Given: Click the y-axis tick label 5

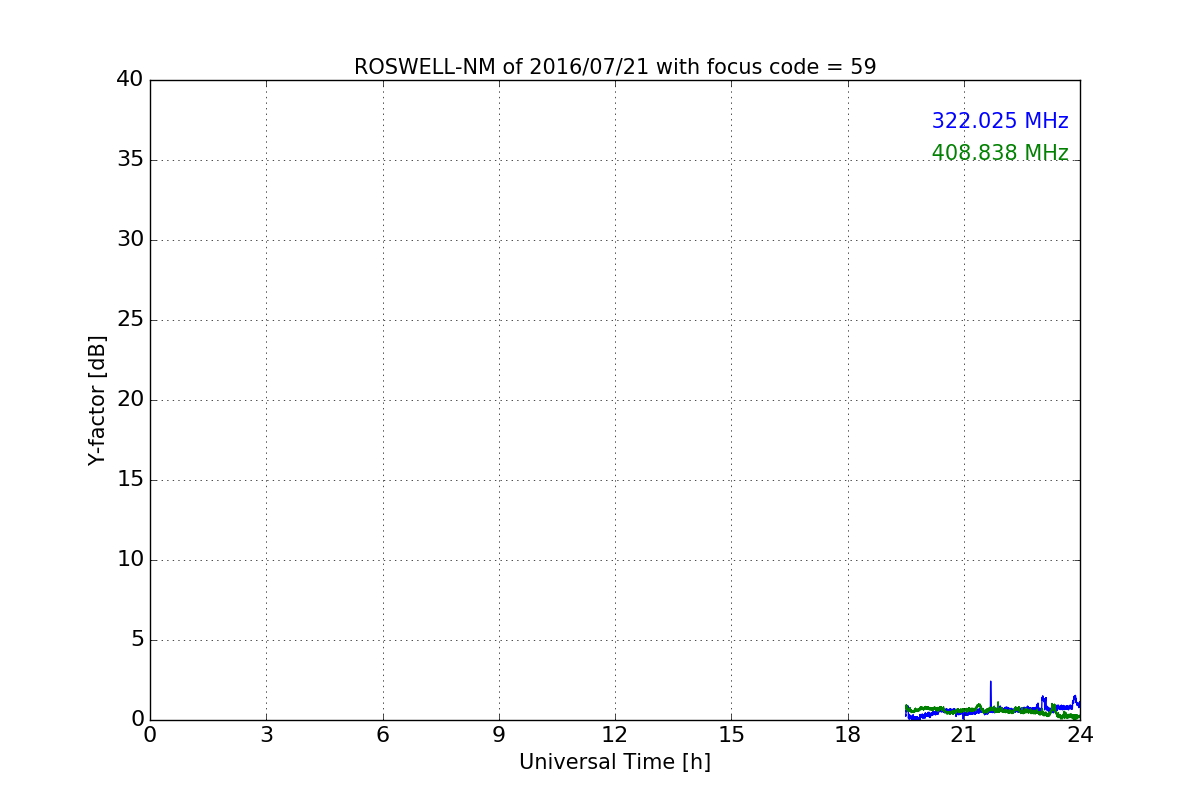Looking at the screenshot, I should [137, 639].
